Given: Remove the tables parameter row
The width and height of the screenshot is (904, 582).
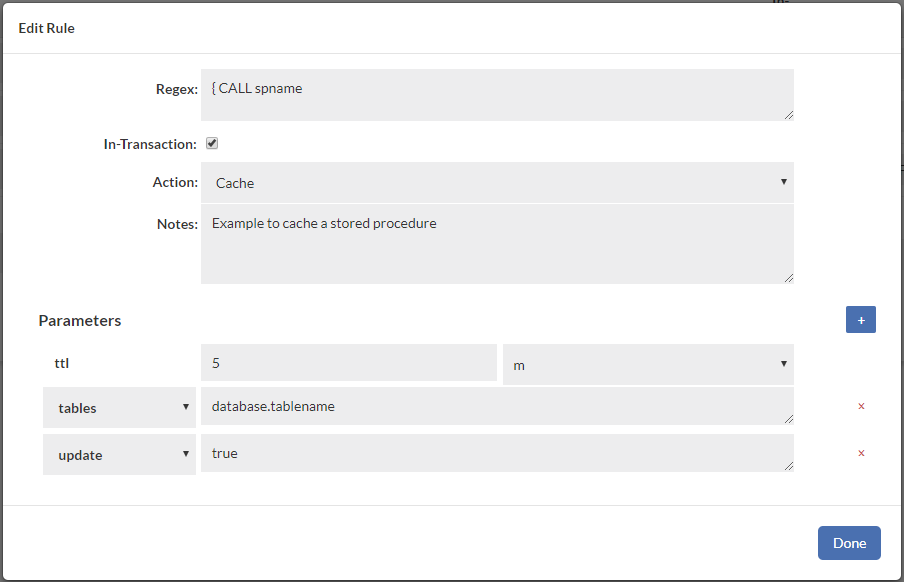Looking at the screenshot, I should (x=861, y=407).
